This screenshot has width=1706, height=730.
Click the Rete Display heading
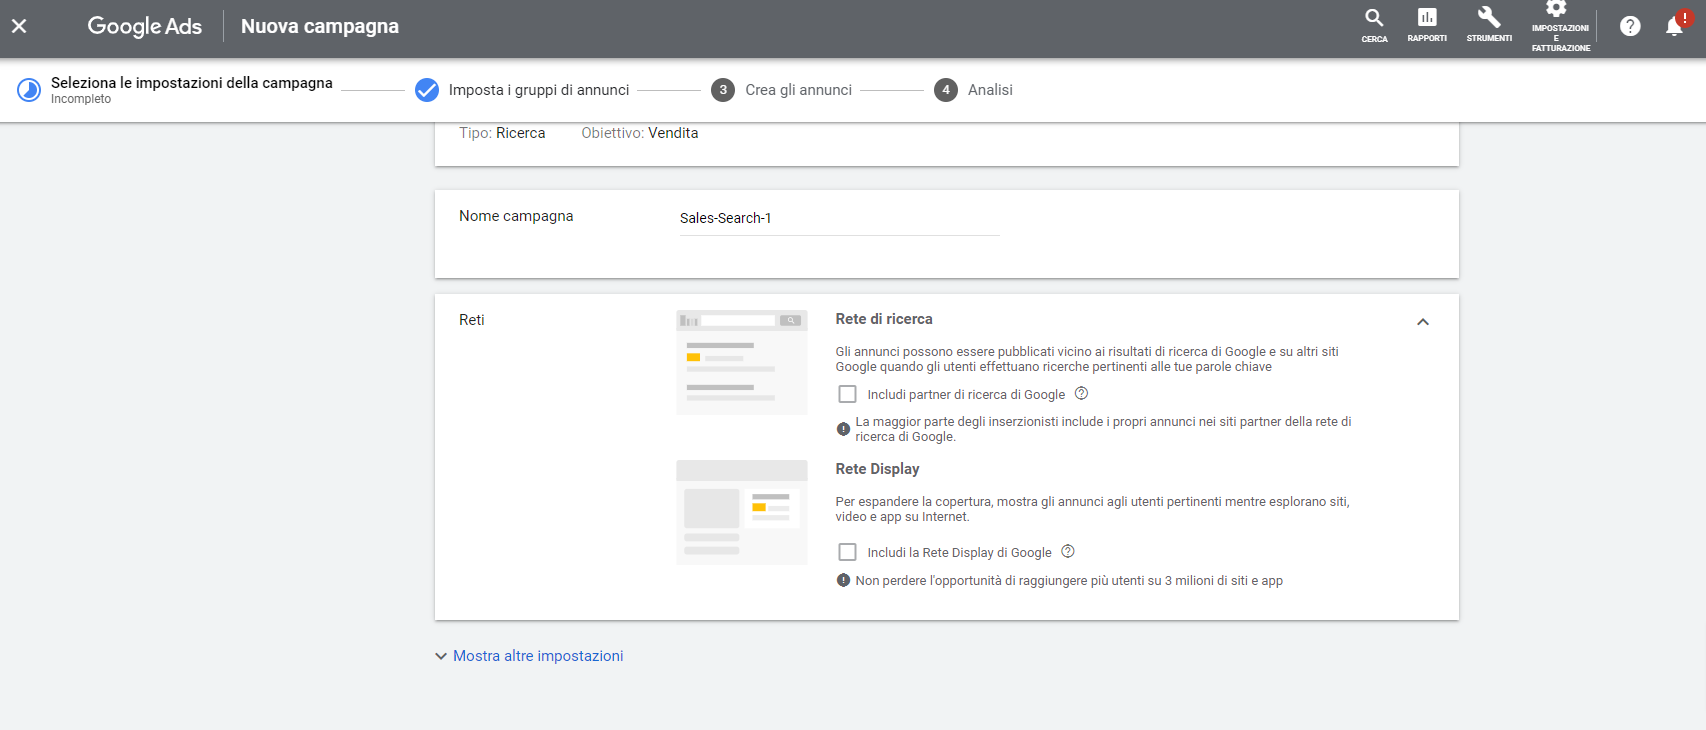pyautogui.click(x=877, y=469)
